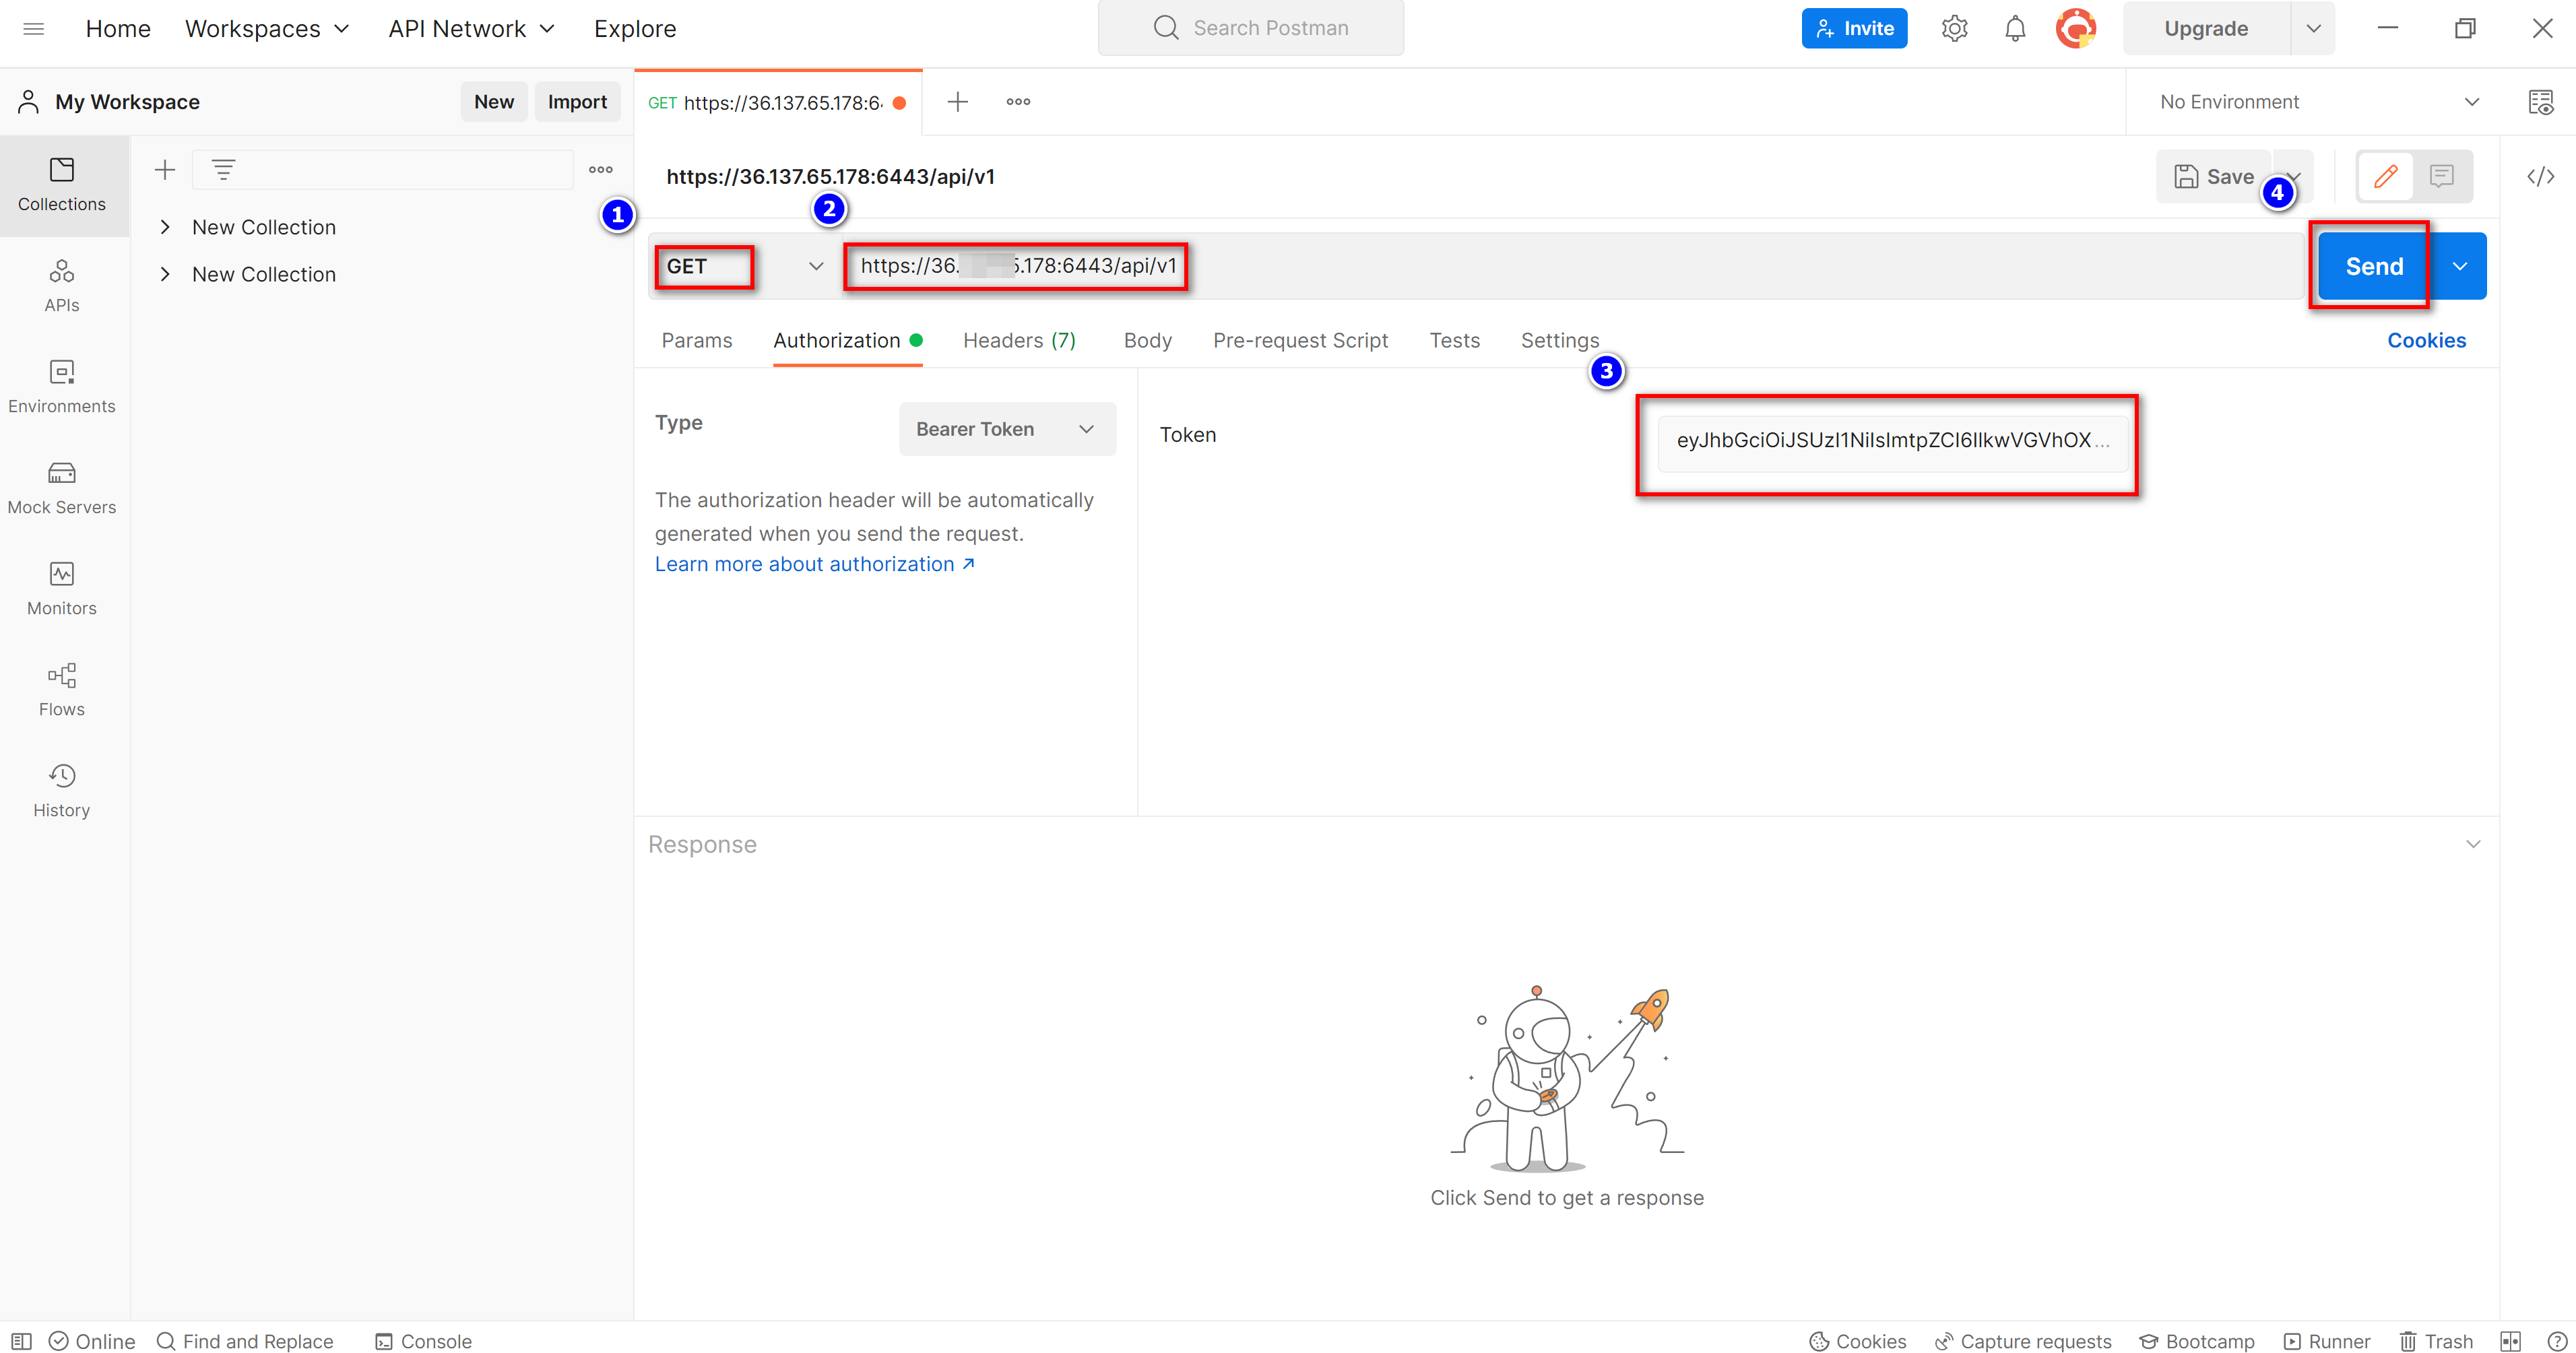Go to Home in top menu
Image resolution: width=2576 pixels, height=1353 pixels.
tap(118, 29)
